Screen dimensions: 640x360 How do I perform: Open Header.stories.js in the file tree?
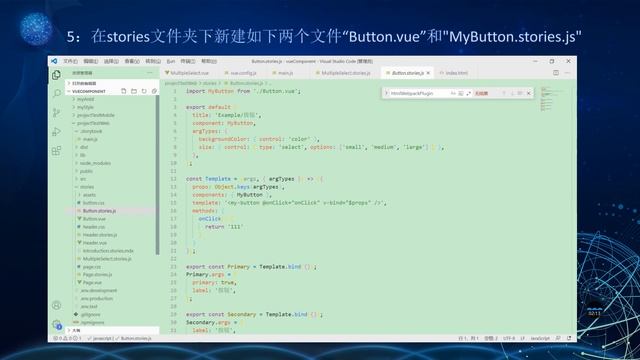tap(100, 235)
